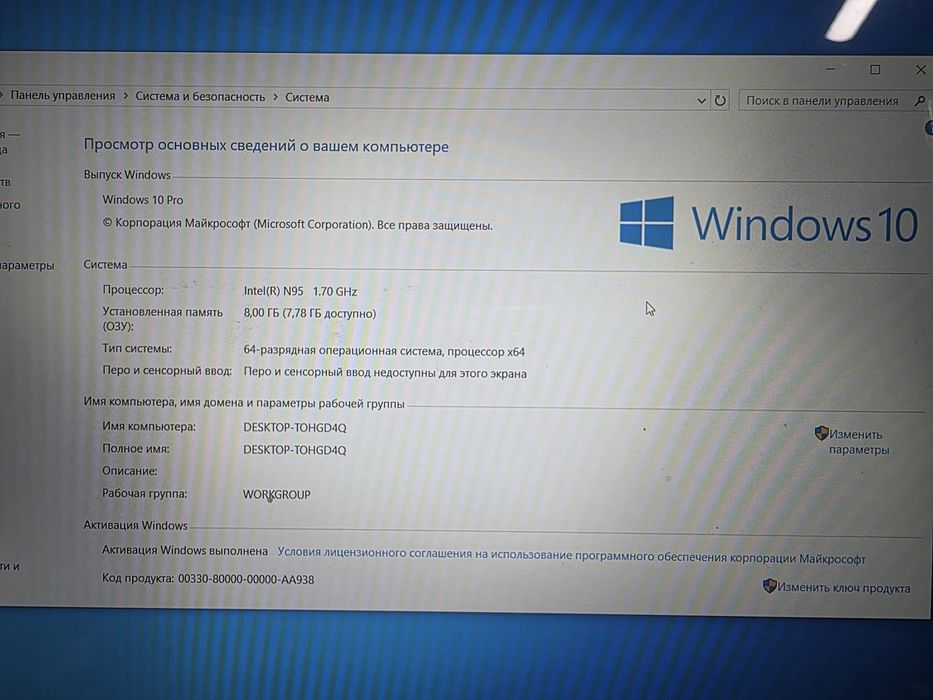Maximize the Система window

(875, 70)
